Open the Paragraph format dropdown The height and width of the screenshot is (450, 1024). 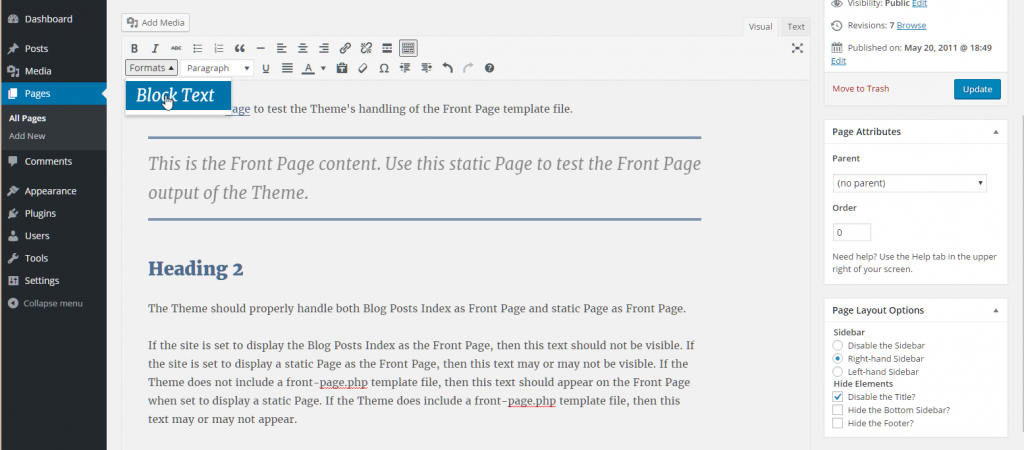(x=216, y=68)
